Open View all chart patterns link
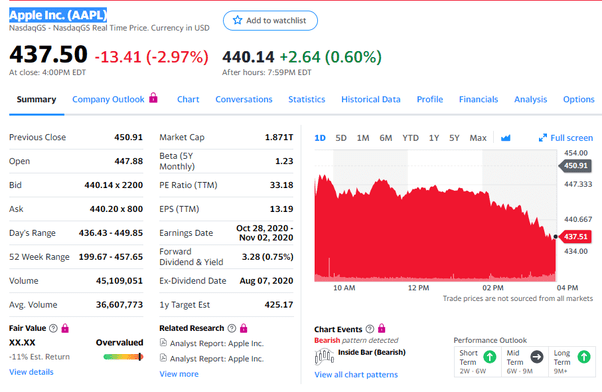602x392 pixels. (x=356, y=375)
